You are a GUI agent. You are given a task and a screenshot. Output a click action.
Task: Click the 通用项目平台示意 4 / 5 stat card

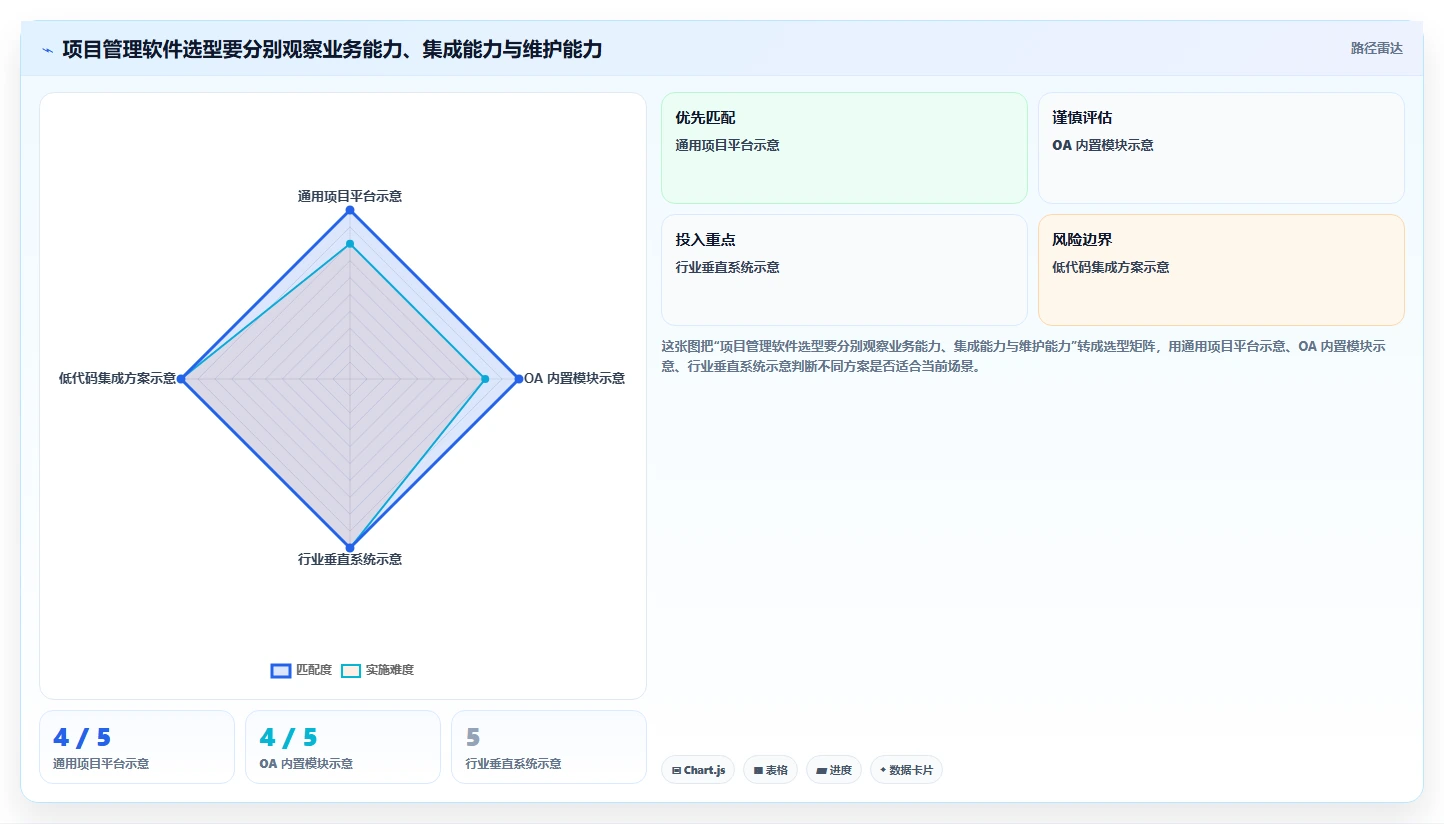tap(137, 747)
